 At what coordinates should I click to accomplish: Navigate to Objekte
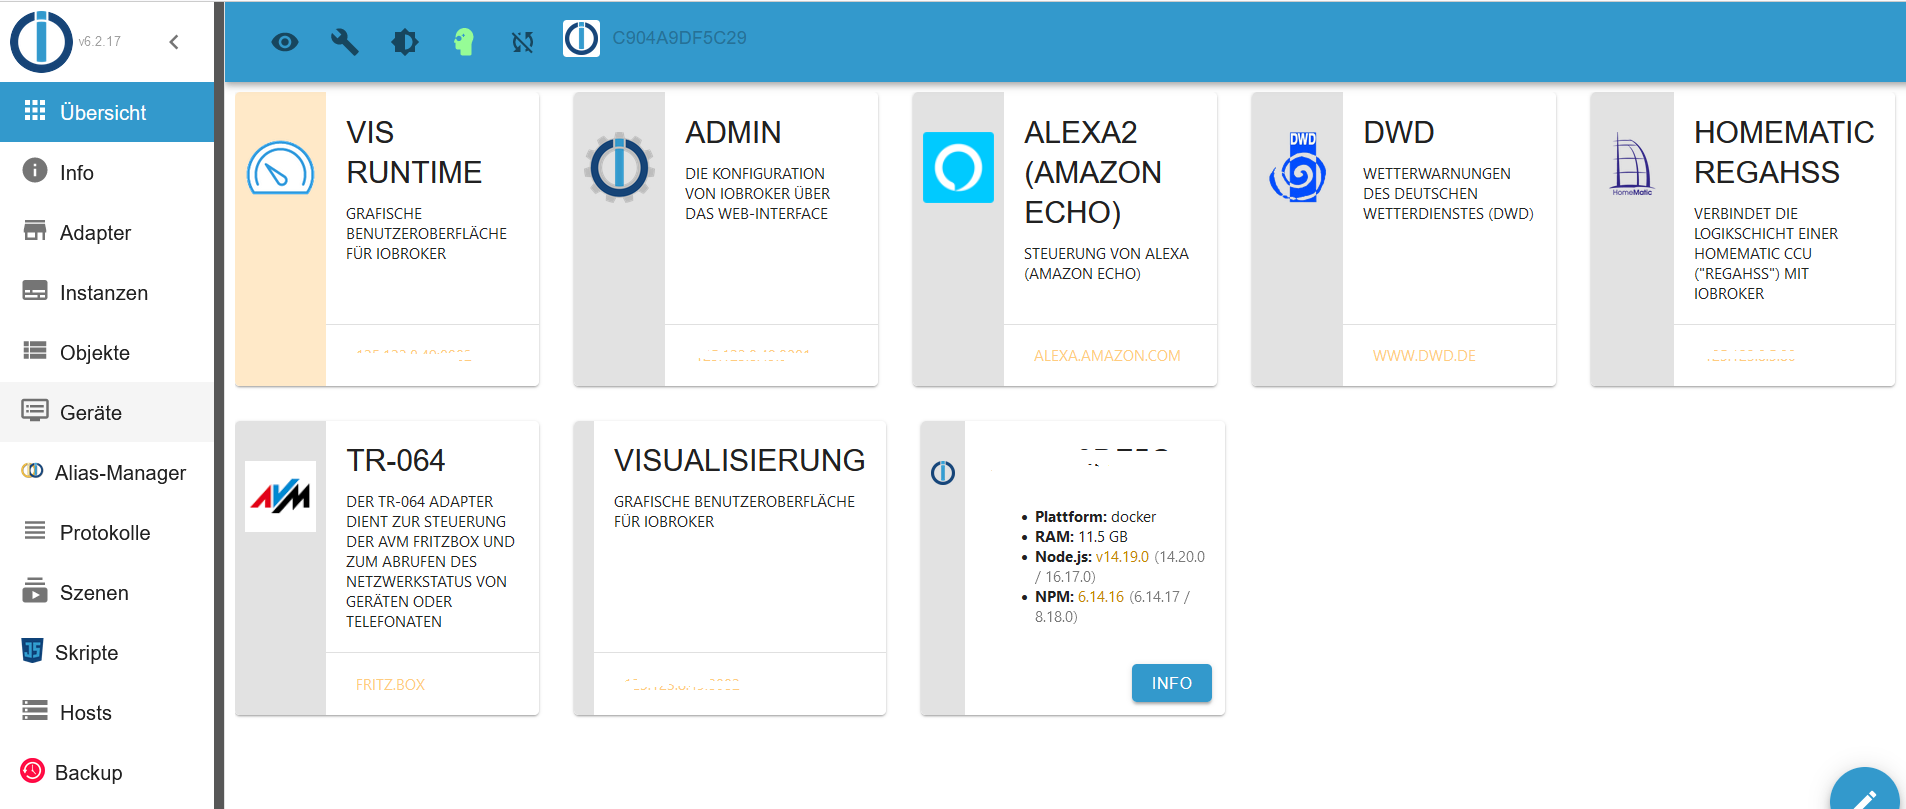pos(107,352)
